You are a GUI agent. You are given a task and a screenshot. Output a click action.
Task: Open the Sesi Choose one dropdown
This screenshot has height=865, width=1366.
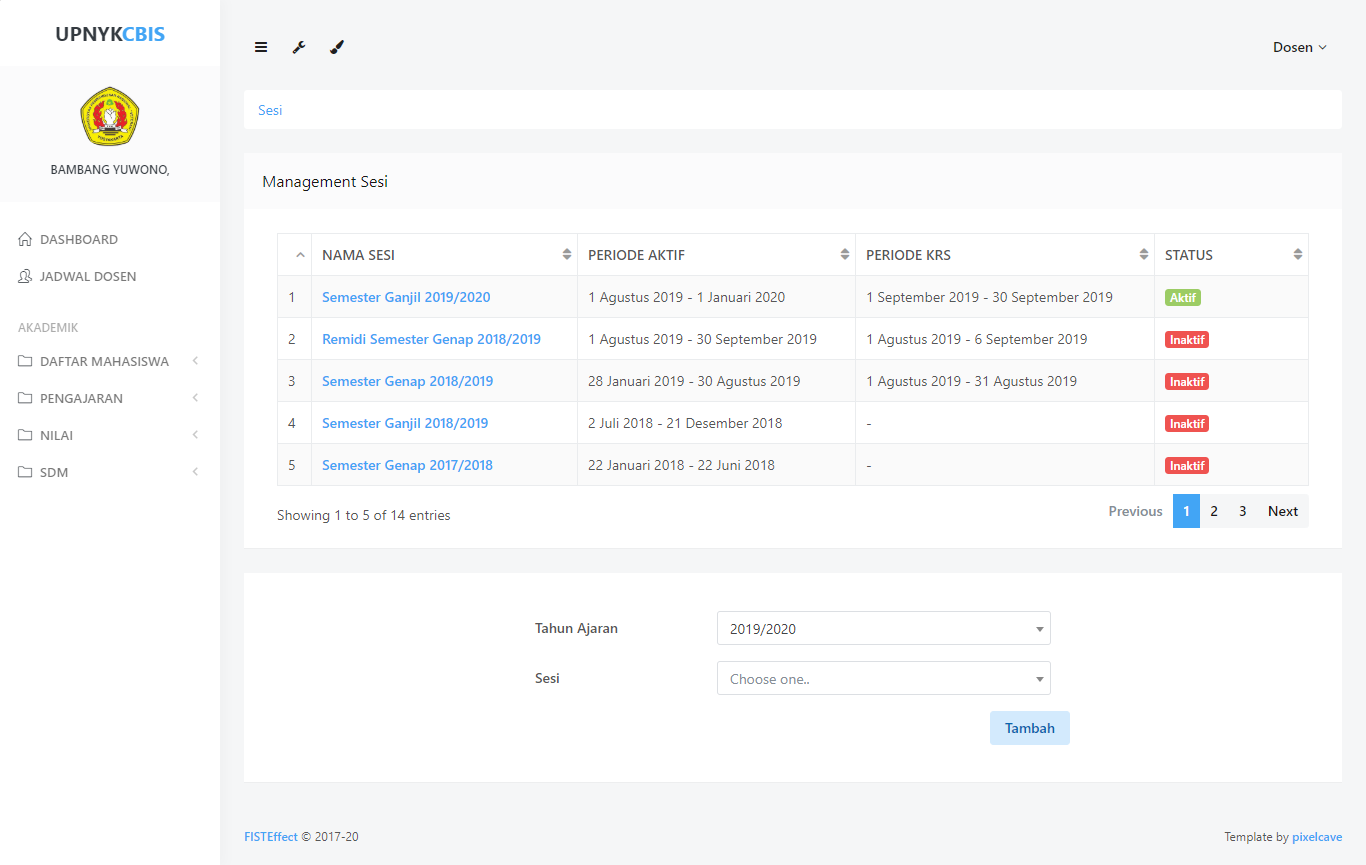883,679
